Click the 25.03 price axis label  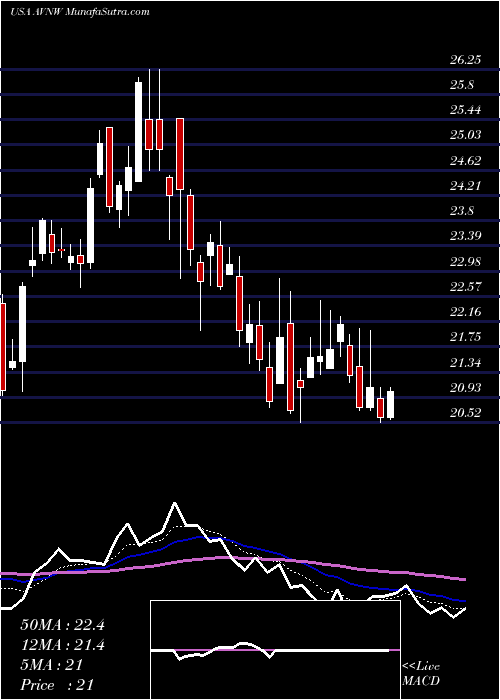pos(465,135)
